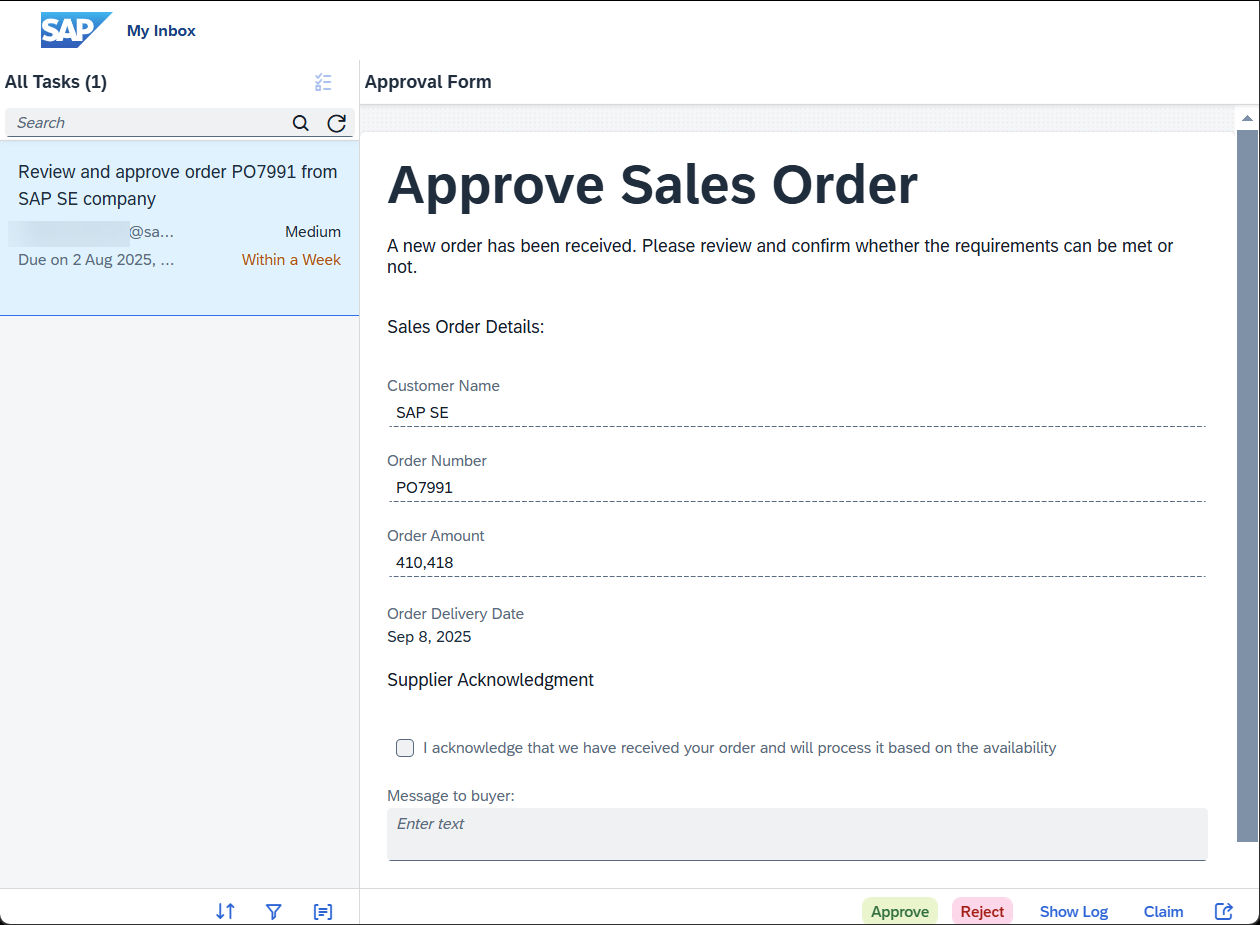Screen dimensions: 1260x925
Task: Click the Message to buyer text area
Action: point(797,834)
